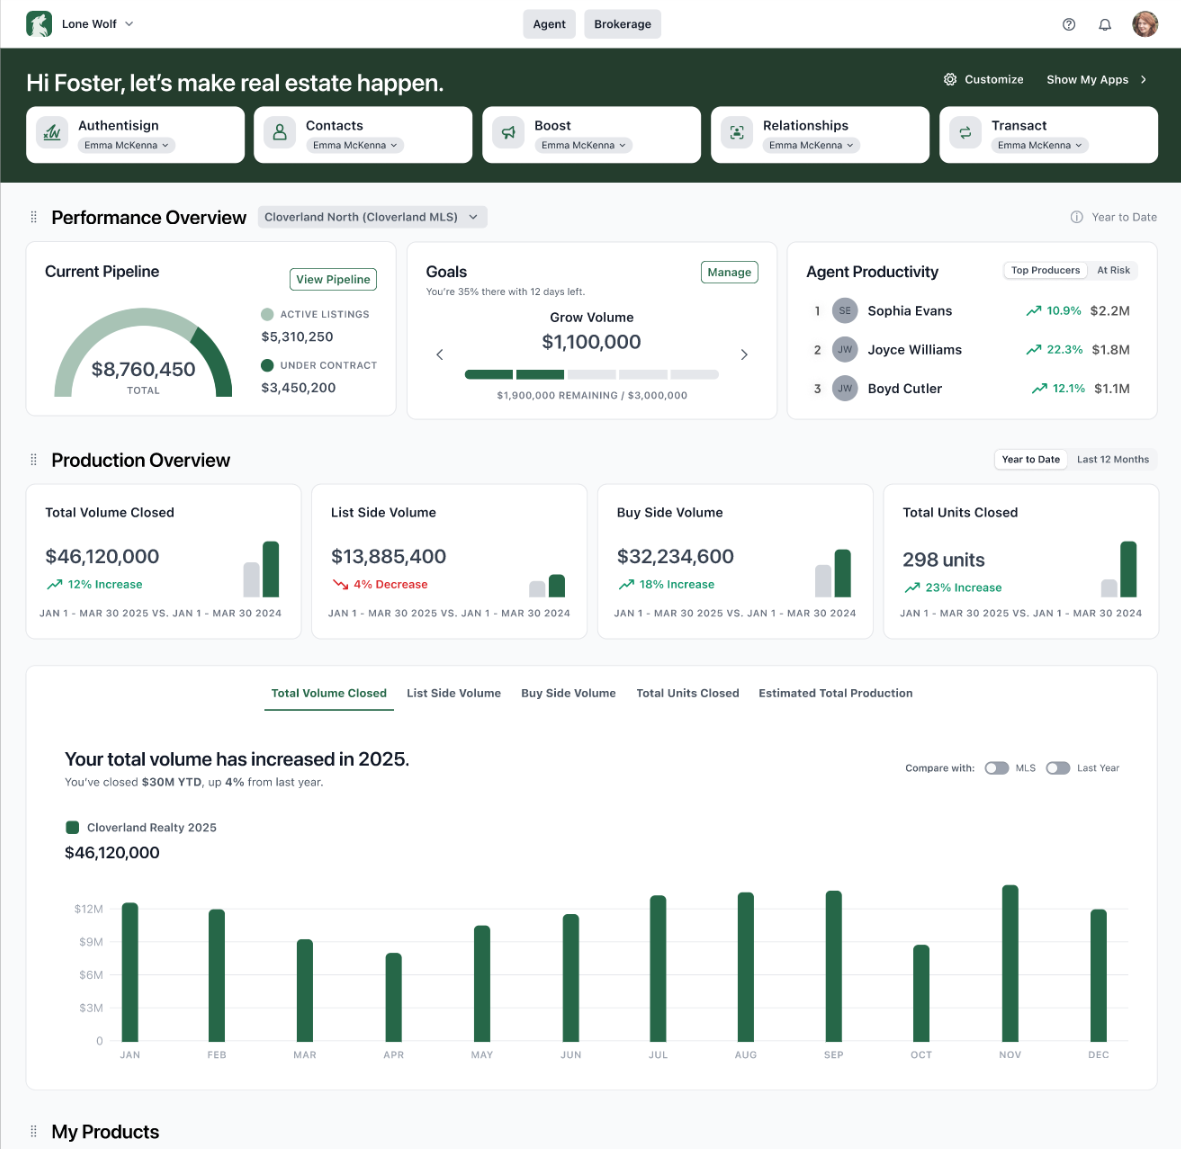This screenshot has height=1149, width=1181.
Task: Open your profile avatar picture
Action: tap(1144, 23)
